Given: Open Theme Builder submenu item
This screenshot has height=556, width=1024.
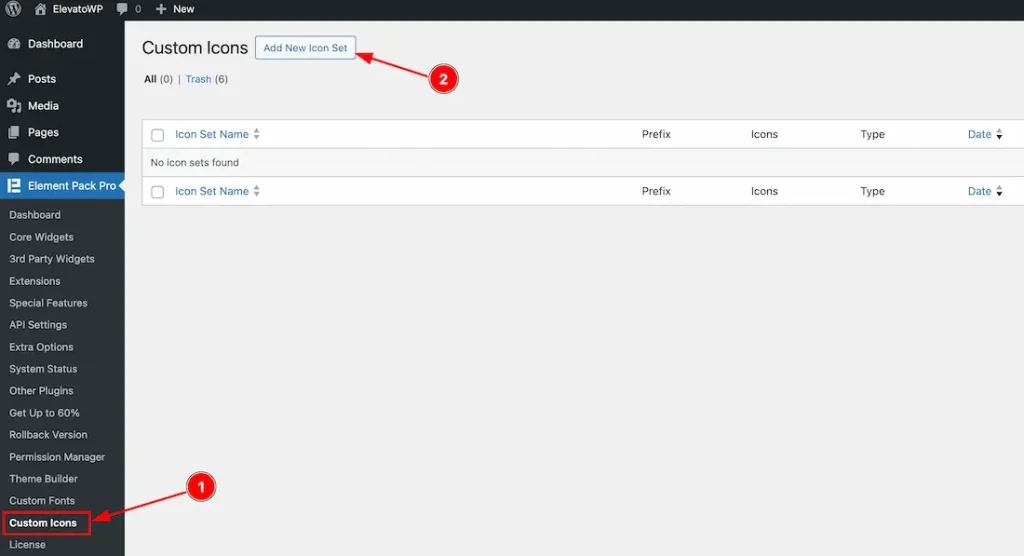Looking at the screenshot, I should click(x=43, y=479).
